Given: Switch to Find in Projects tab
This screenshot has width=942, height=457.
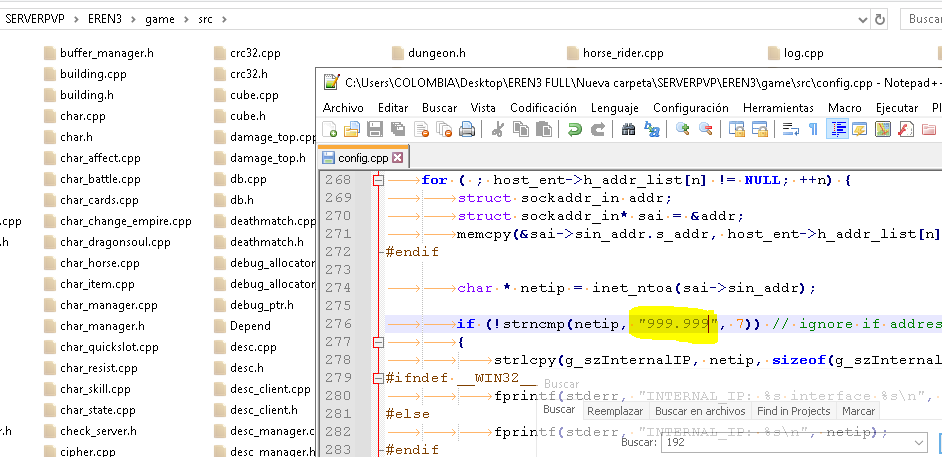Looking at the screenshot, I should pos(794,411).
